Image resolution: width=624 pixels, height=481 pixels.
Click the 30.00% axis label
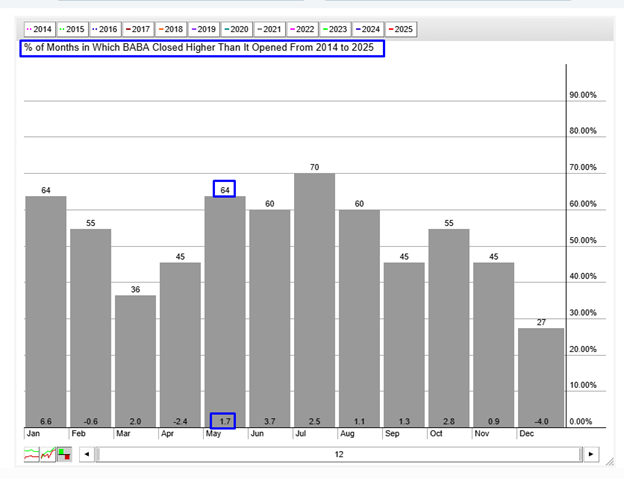[x=583, y=313]
